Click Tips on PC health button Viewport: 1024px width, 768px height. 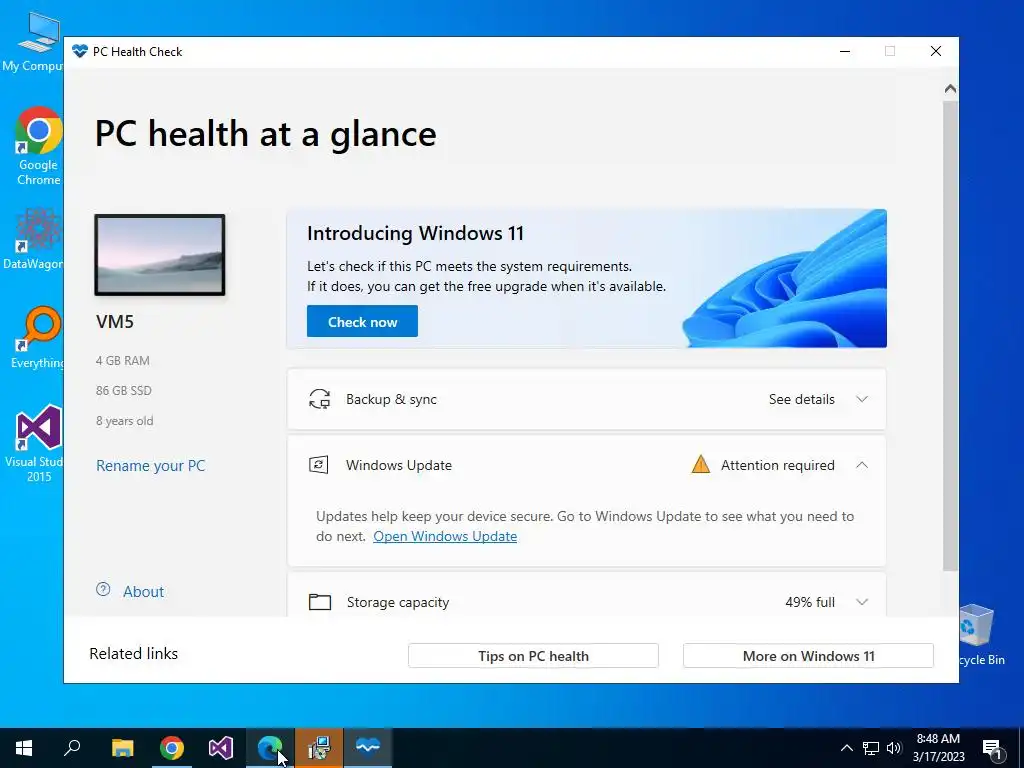(x=533, y=656)
